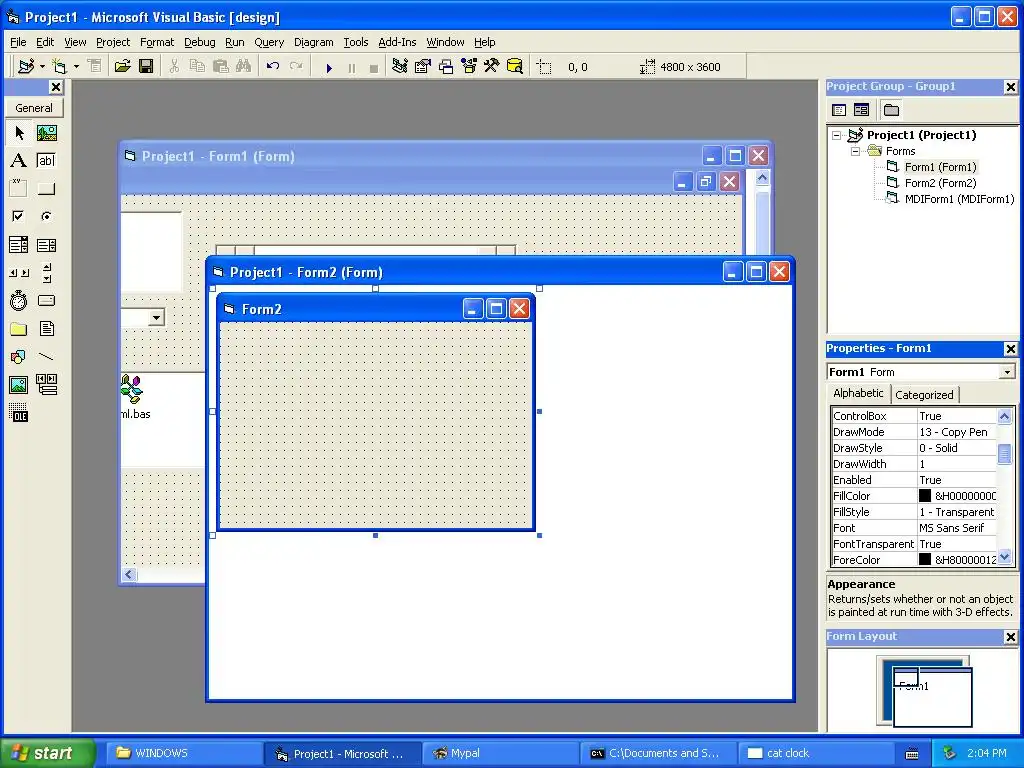Select the OptionButton control tool
This screenshot has width=1024, height=768.
(x=46, y=216)
